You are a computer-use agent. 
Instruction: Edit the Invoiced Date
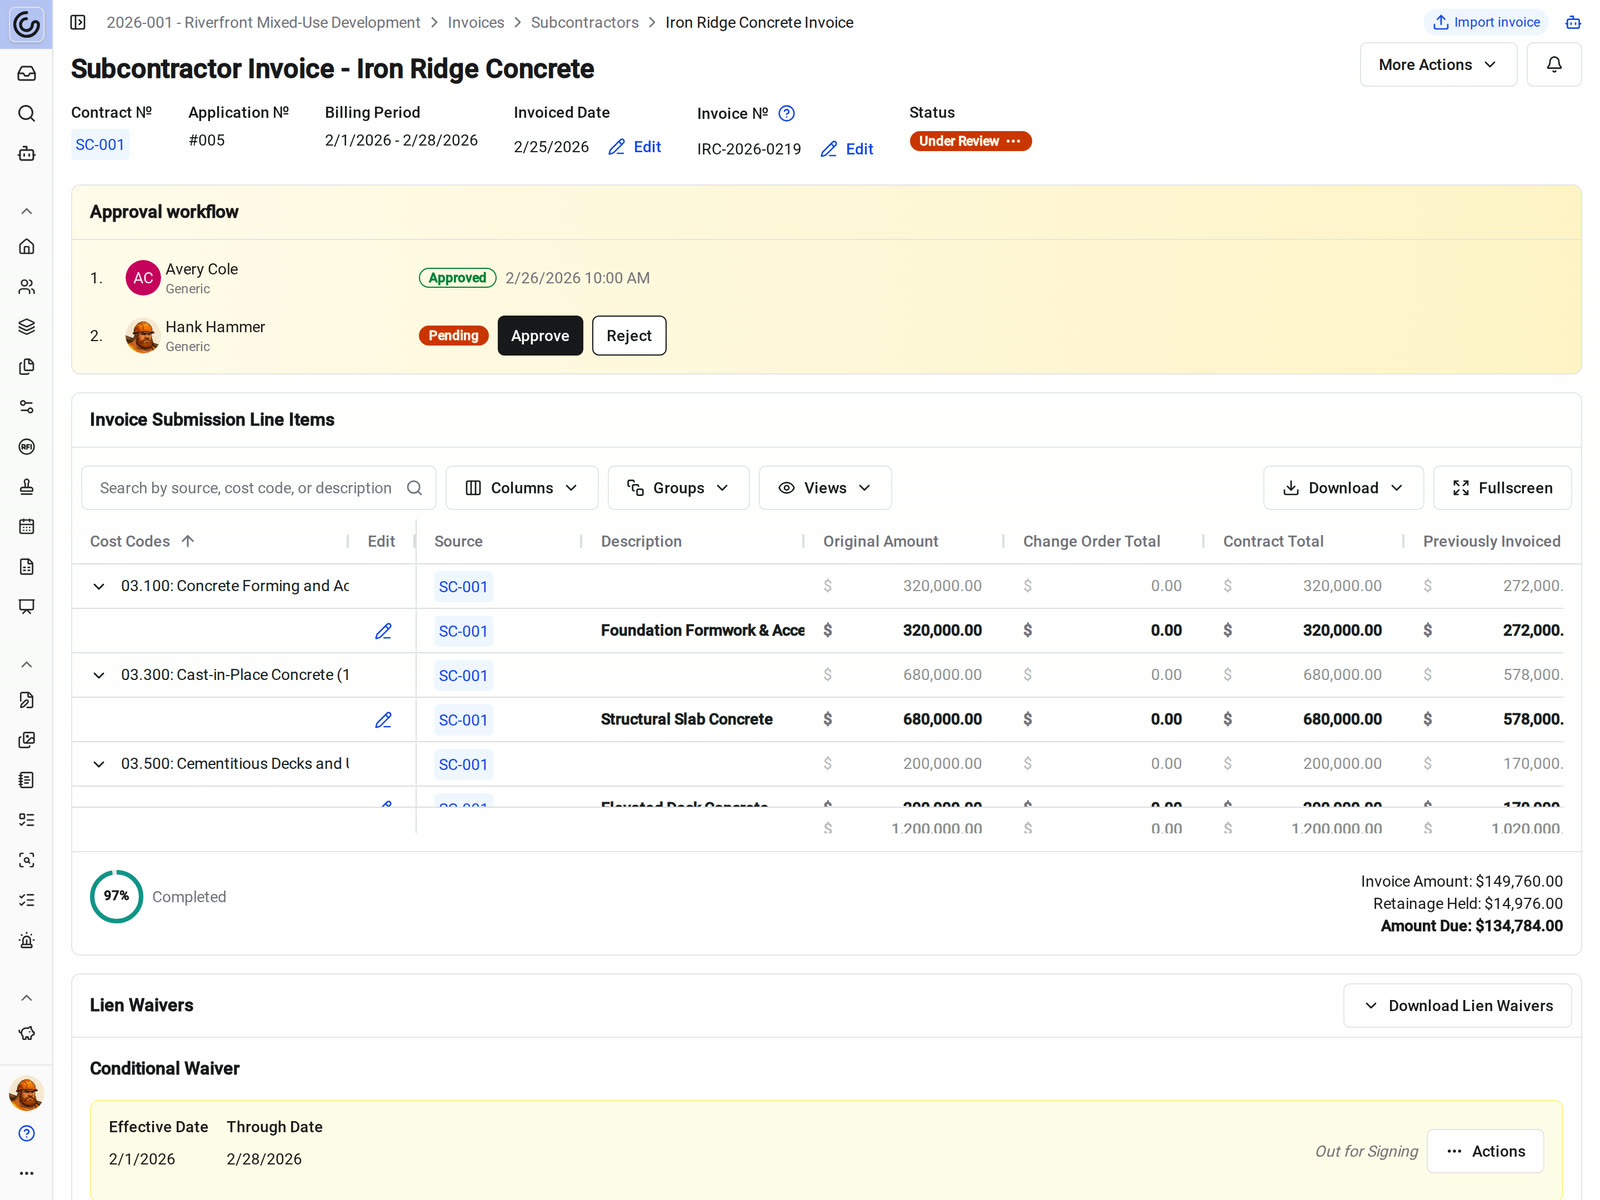pyautogui.click(x=635, y=147)
